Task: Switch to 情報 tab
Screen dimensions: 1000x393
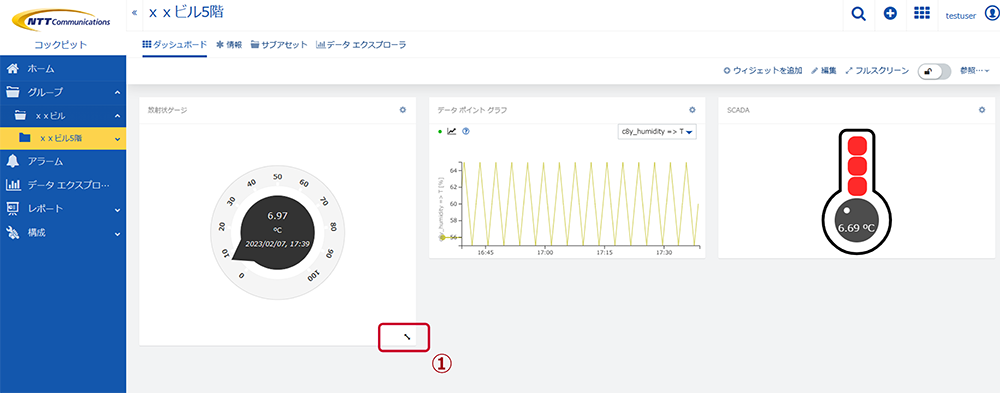Action: point(229,45)
